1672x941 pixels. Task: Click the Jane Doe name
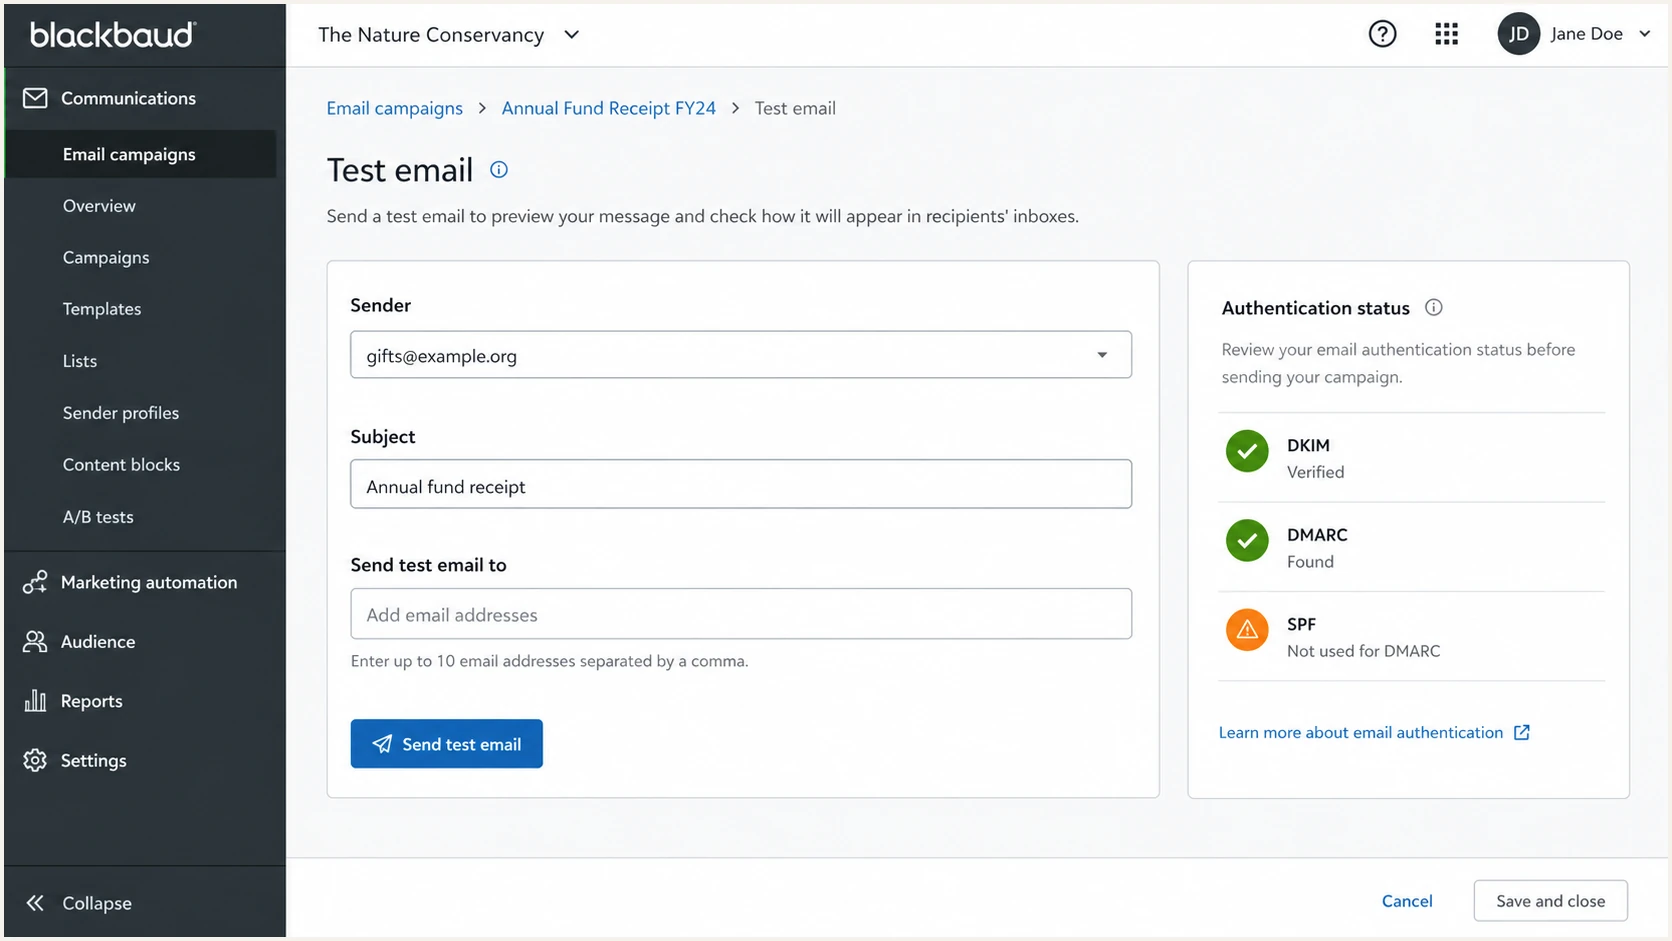coord(1586,34)
